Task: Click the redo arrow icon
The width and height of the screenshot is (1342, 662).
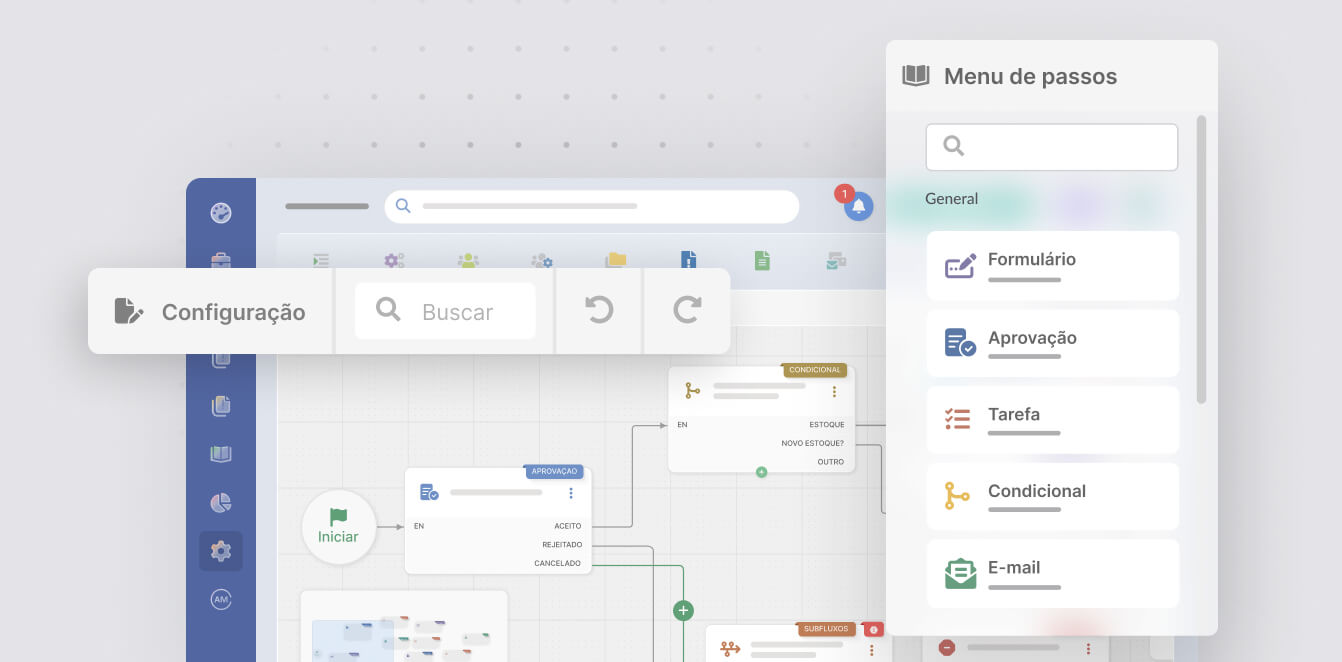Action: (687, 311)
